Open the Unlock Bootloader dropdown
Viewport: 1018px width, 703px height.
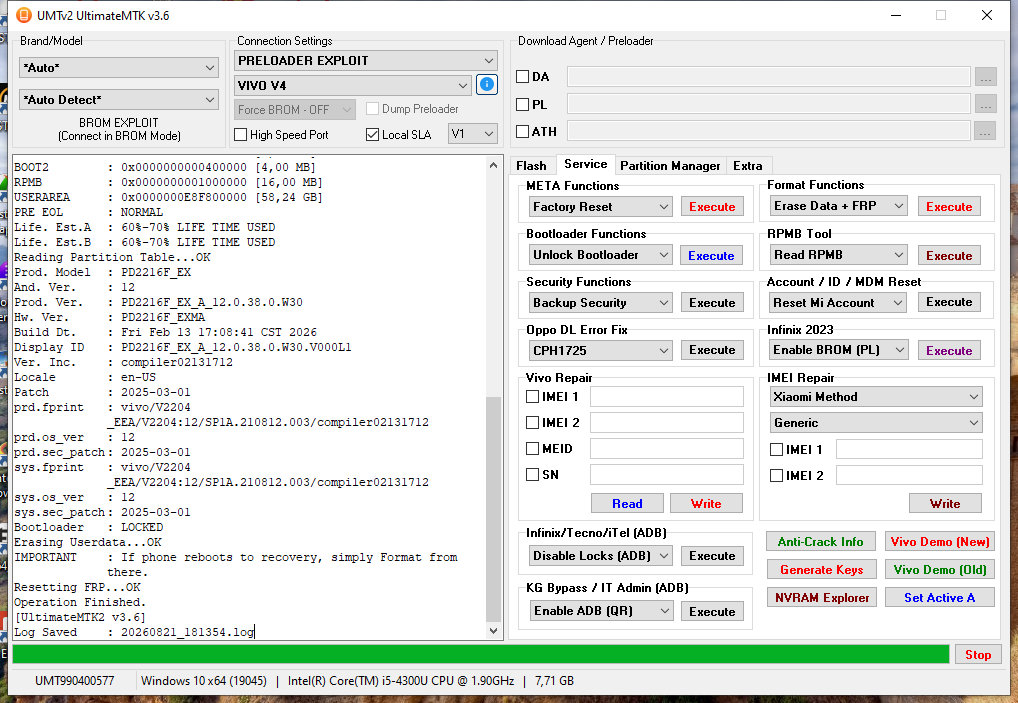601,254
